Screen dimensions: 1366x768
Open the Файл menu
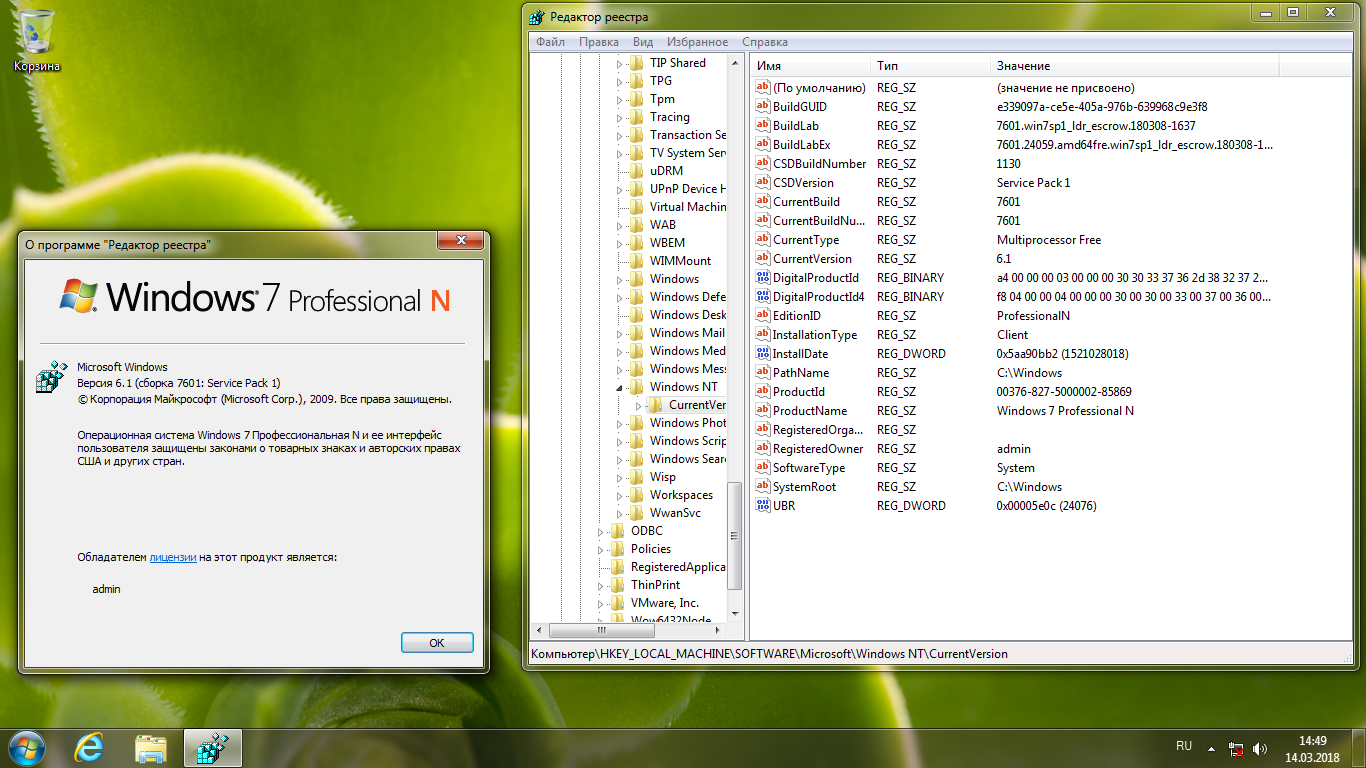(550, 42)
